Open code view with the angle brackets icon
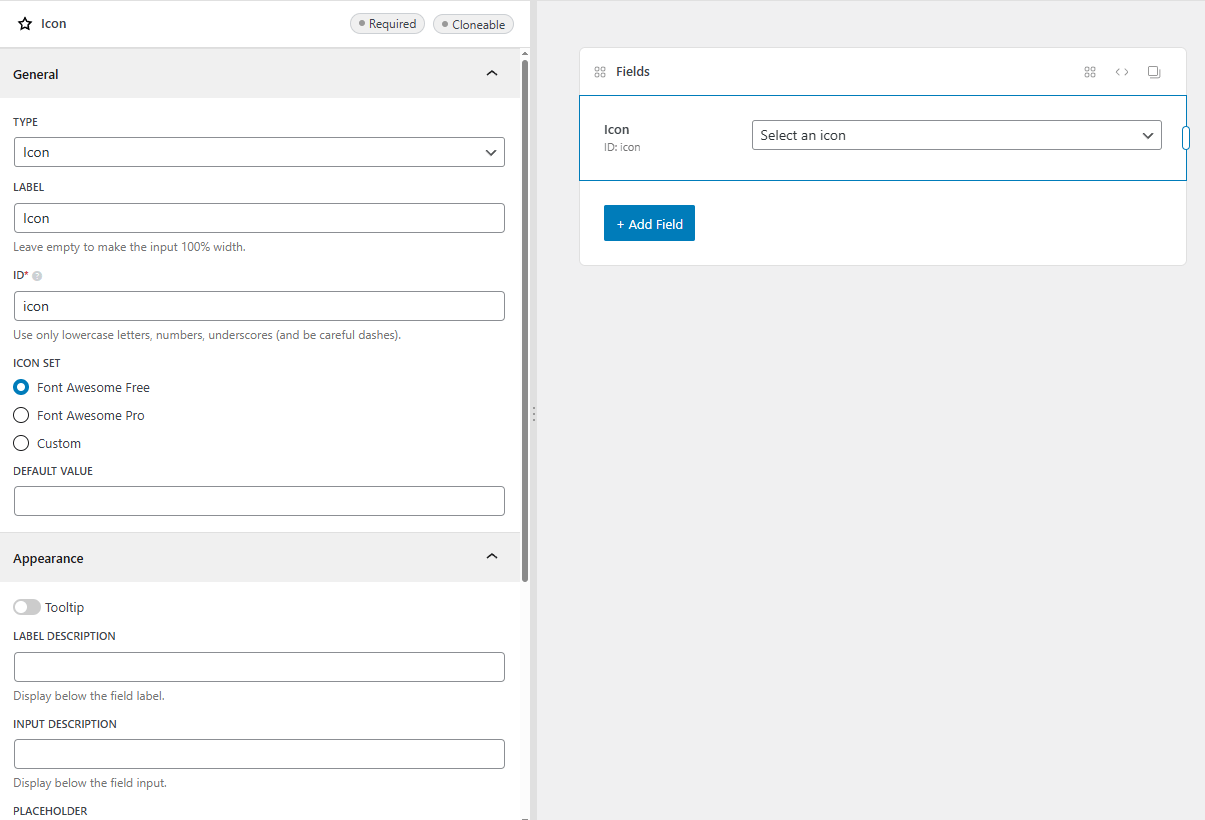 pyautogui.click(x=1122, y=72)
